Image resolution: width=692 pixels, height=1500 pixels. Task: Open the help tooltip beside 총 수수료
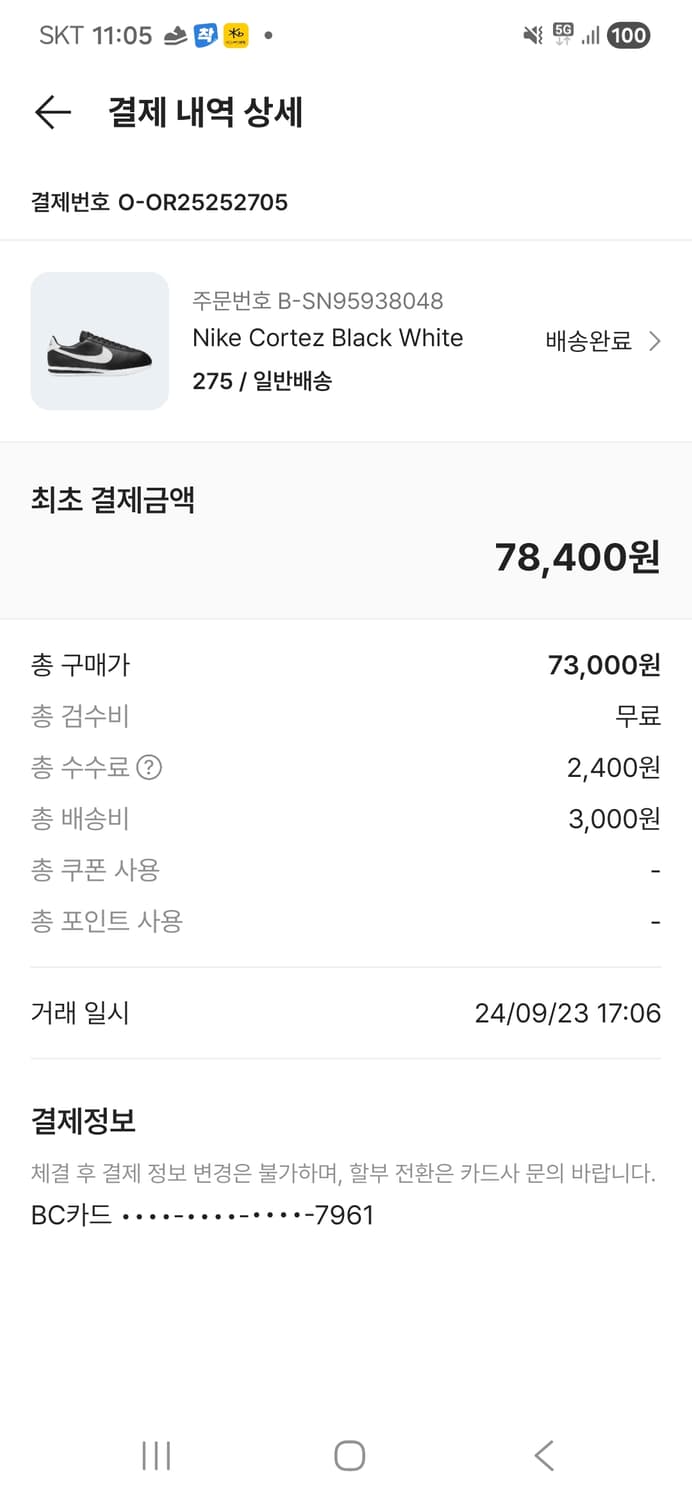pyautogui.click(x=147, y=768)
